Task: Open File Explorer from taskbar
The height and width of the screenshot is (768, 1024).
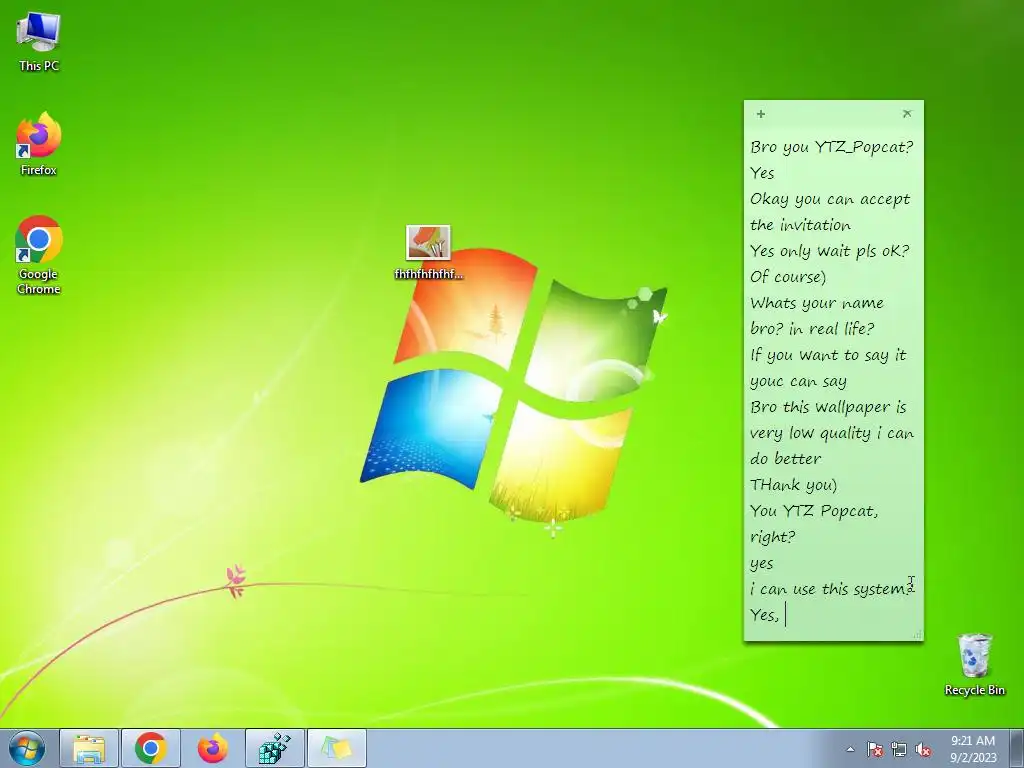Action: coord(89,748)
